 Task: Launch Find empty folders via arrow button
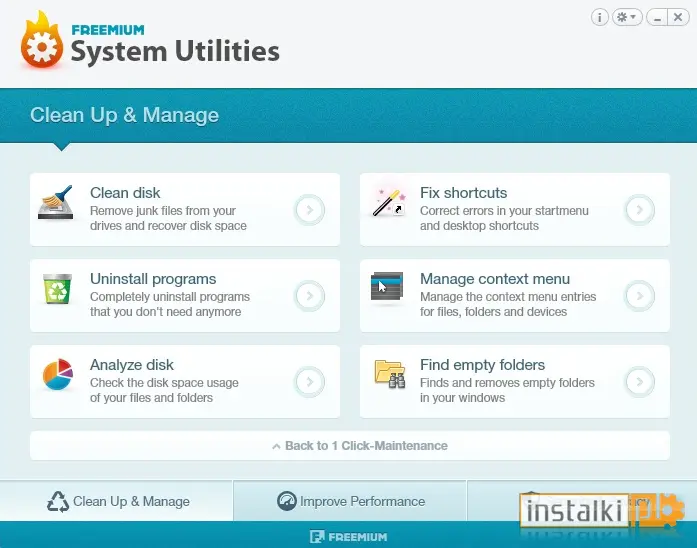(639, 381)
